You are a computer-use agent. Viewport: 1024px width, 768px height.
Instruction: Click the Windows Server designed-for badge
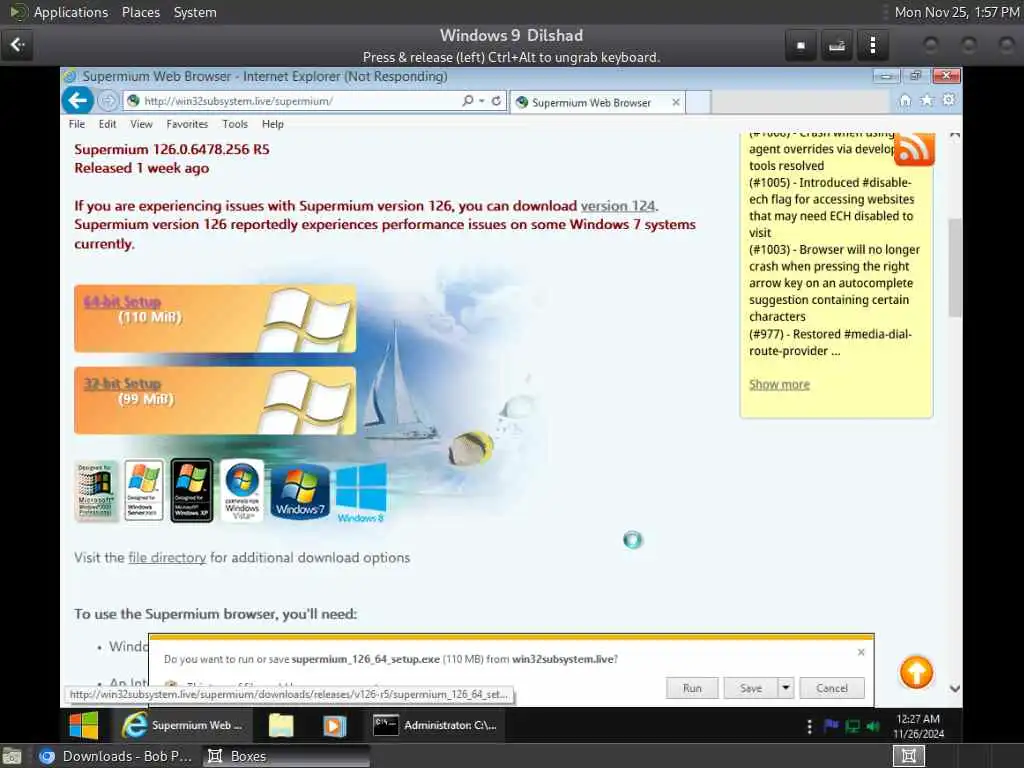pos(144,490)
